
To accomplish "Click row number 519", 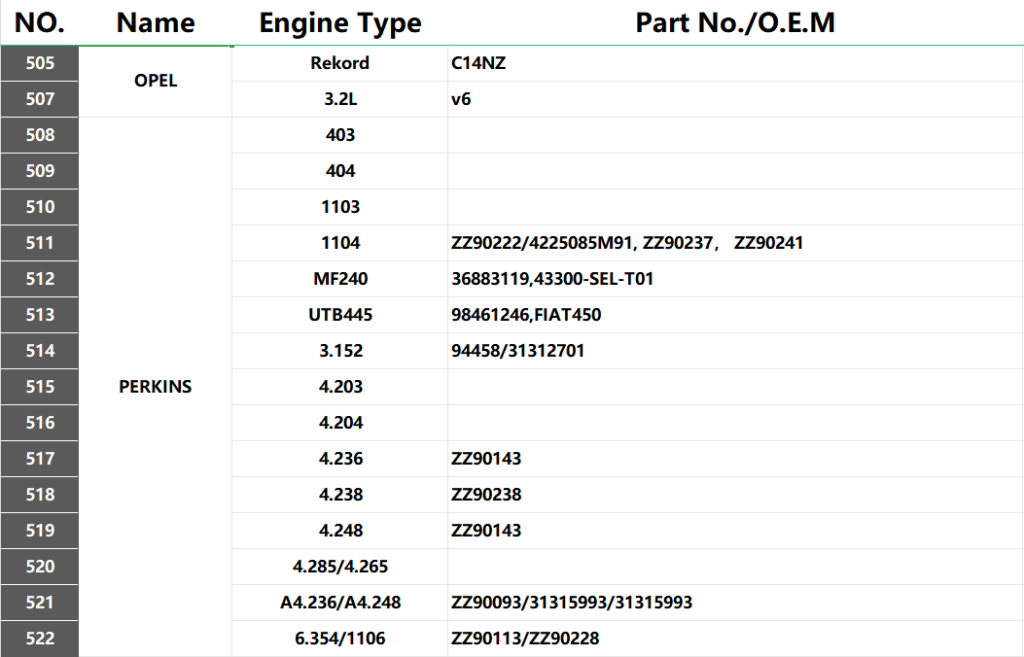I will (40, 530).
